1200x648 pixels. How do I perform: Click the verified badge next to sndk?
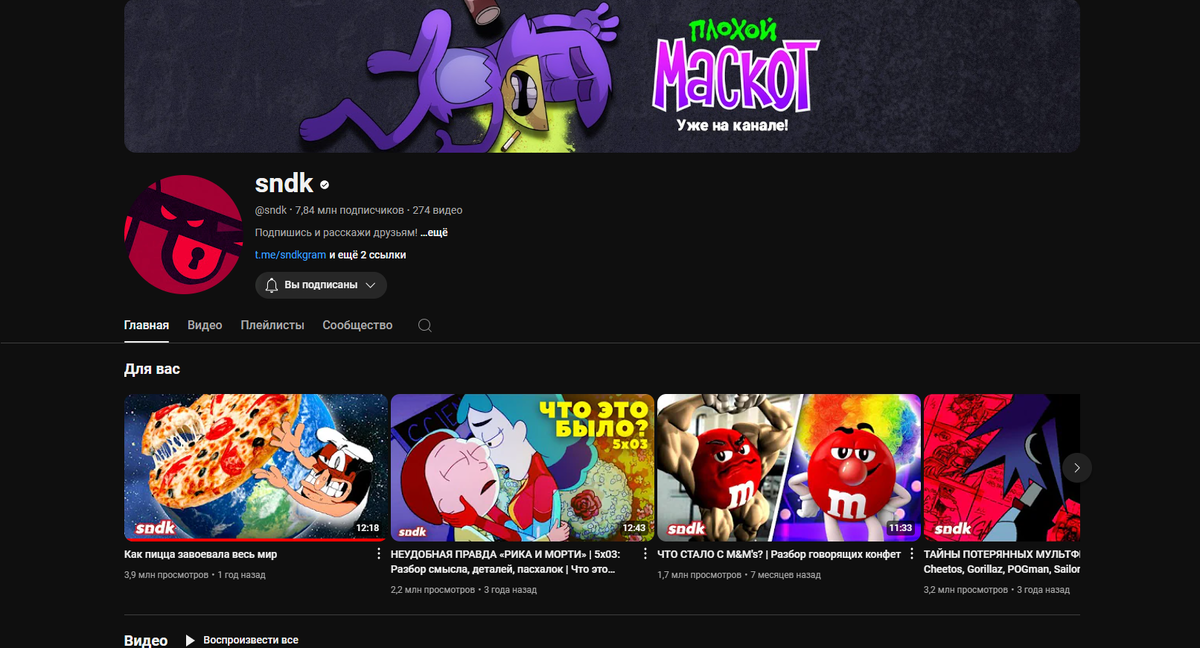pos(324,185)
